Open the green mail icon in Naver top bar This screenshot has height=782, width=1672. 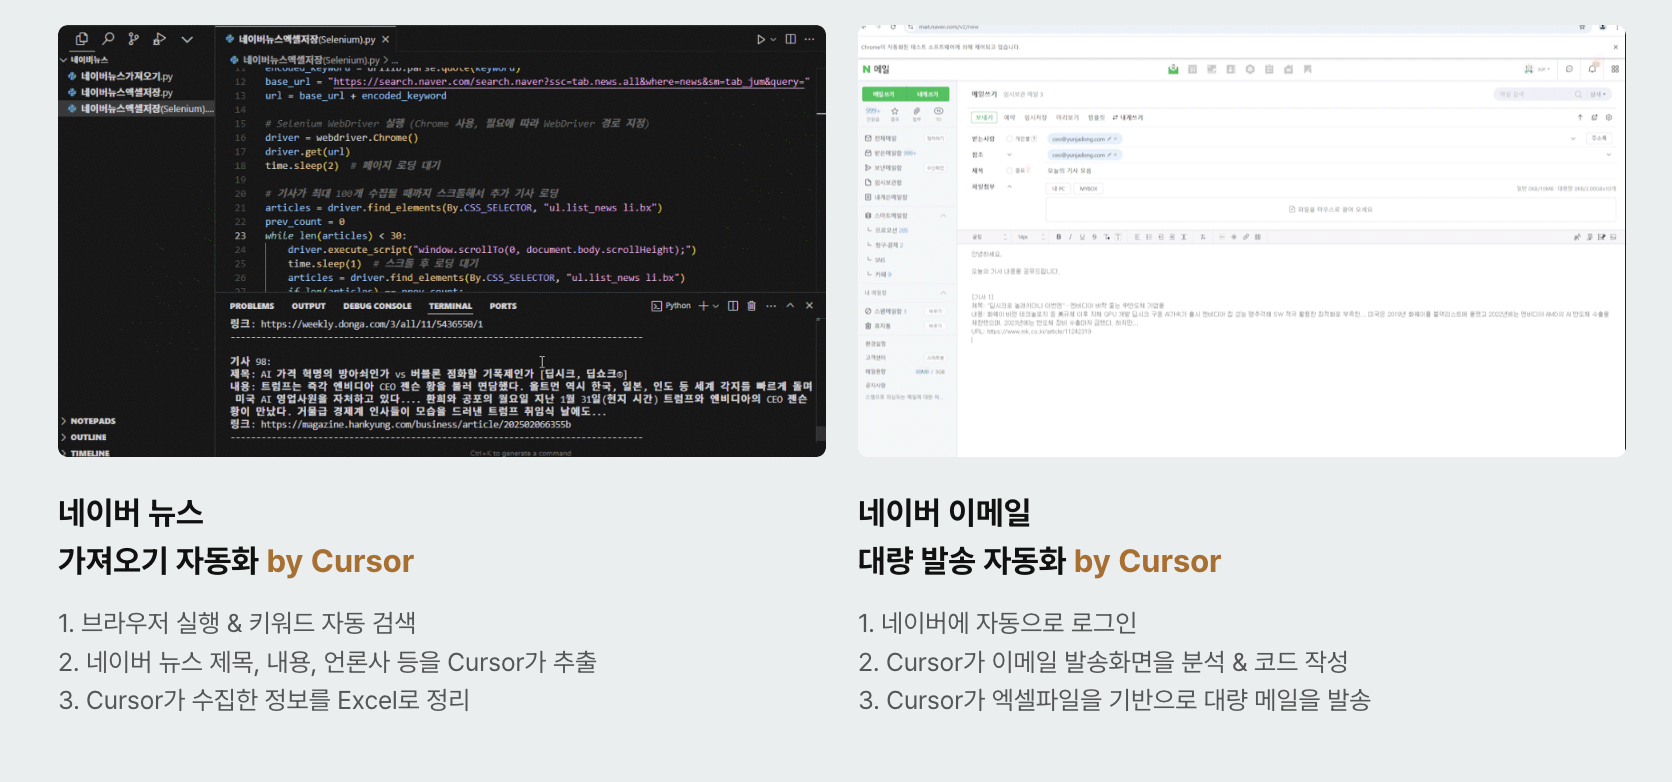[1173, 69]
